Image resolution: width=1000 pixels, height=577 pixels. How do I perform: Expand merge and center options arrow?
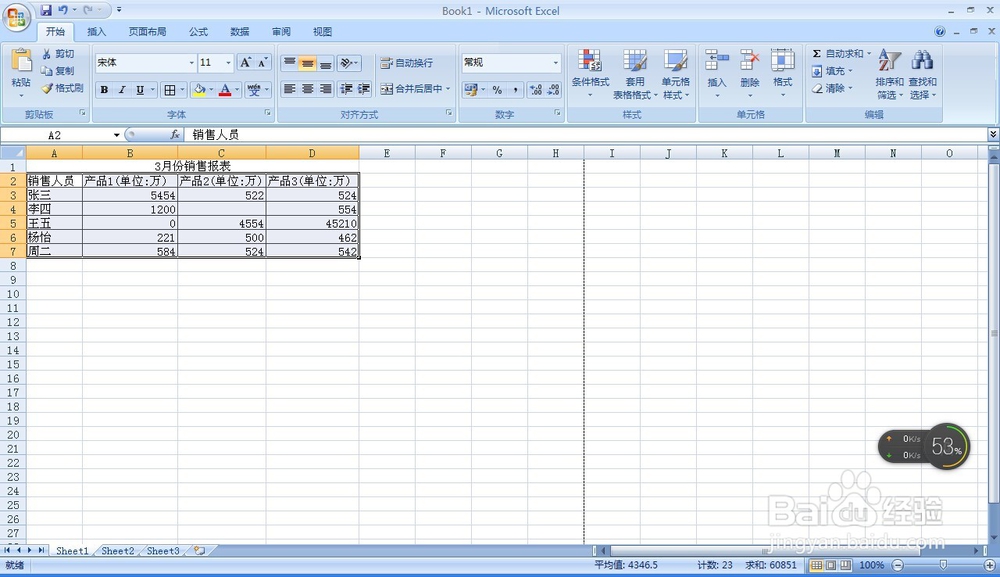448,89
